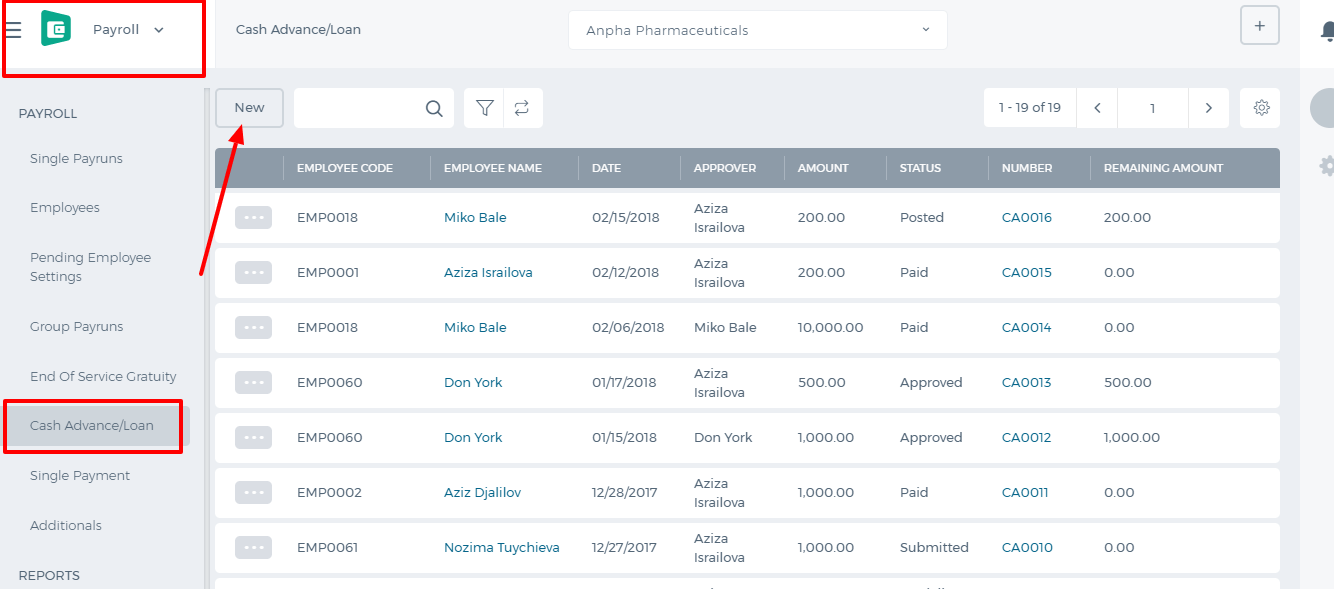Open table settings gear icon

click(1261, 108)
